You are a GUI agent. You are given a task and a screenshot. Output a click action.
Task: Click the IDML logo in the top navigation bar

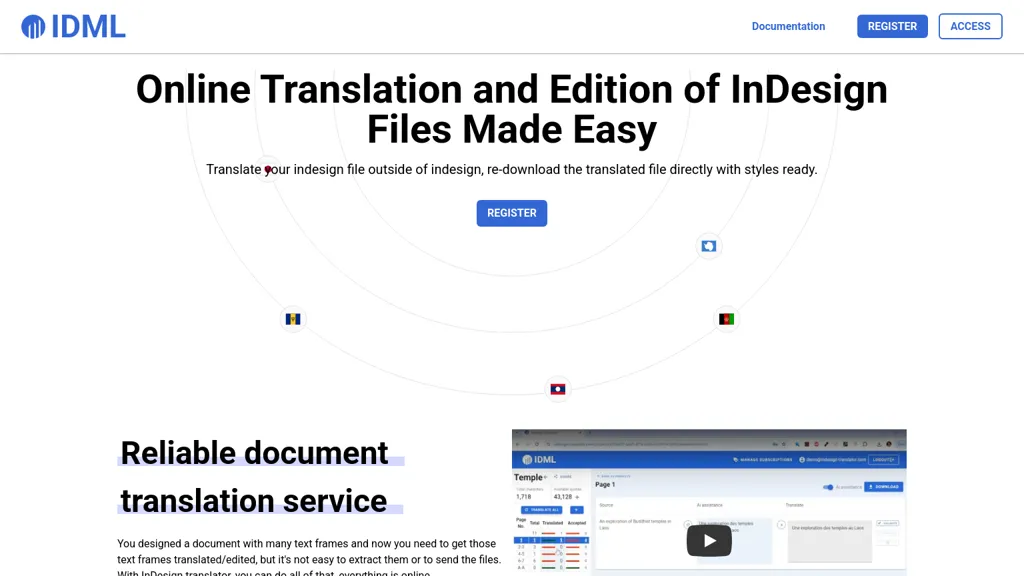[x=74, y=26]
